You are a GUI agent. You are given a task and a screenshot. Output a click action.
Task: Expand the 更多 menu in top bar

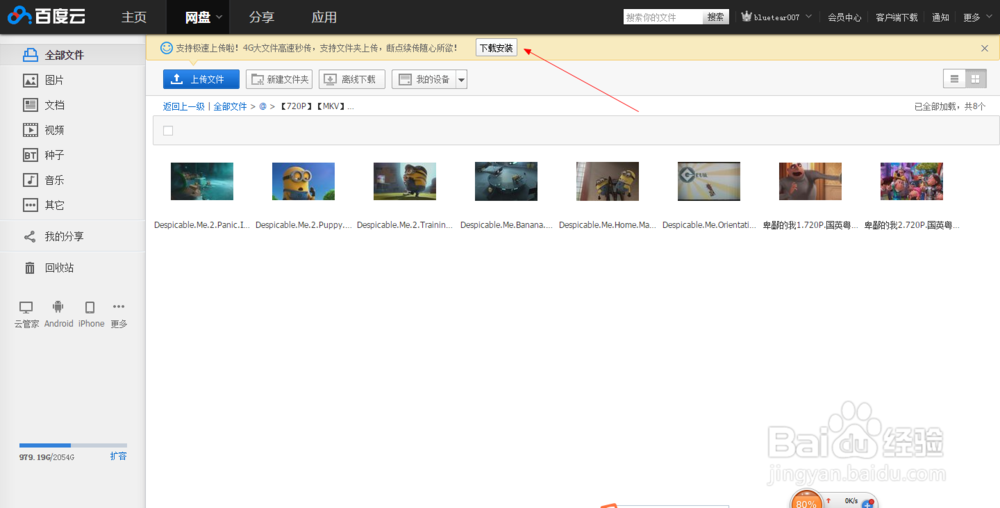(x=990, y=16)
